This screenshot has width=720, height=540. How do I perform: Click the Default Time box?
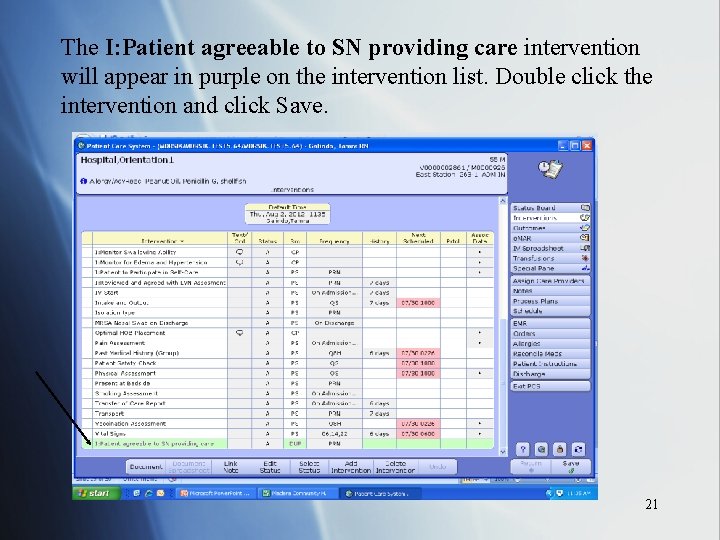pyautogui.click(x=287, y=214)
